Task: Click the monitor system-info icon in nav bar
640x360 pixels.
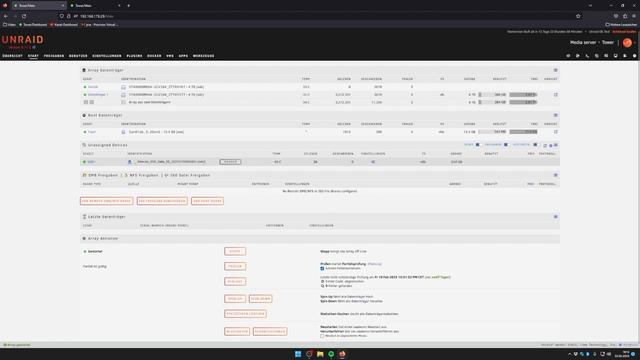Action: (616, 56)
